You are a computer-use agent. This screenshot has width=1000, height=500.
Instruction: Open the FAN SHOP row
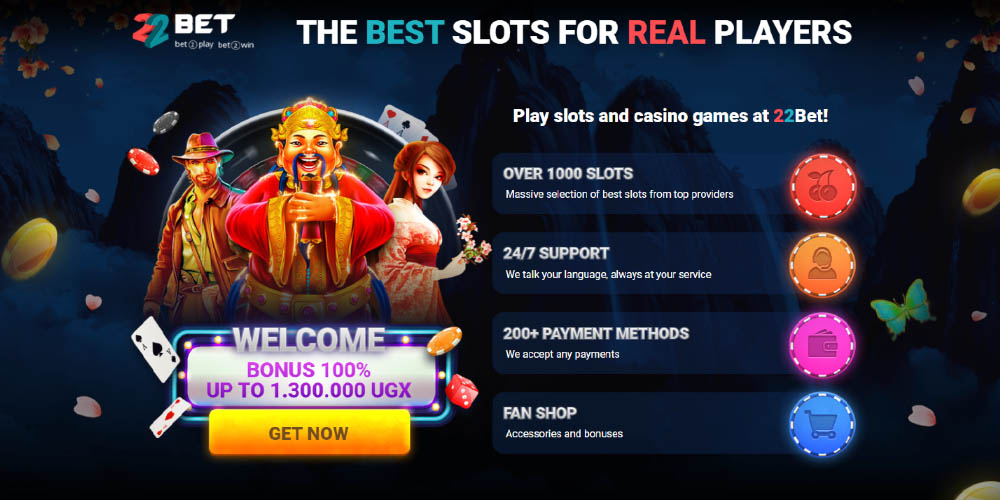tap(675, 423)
